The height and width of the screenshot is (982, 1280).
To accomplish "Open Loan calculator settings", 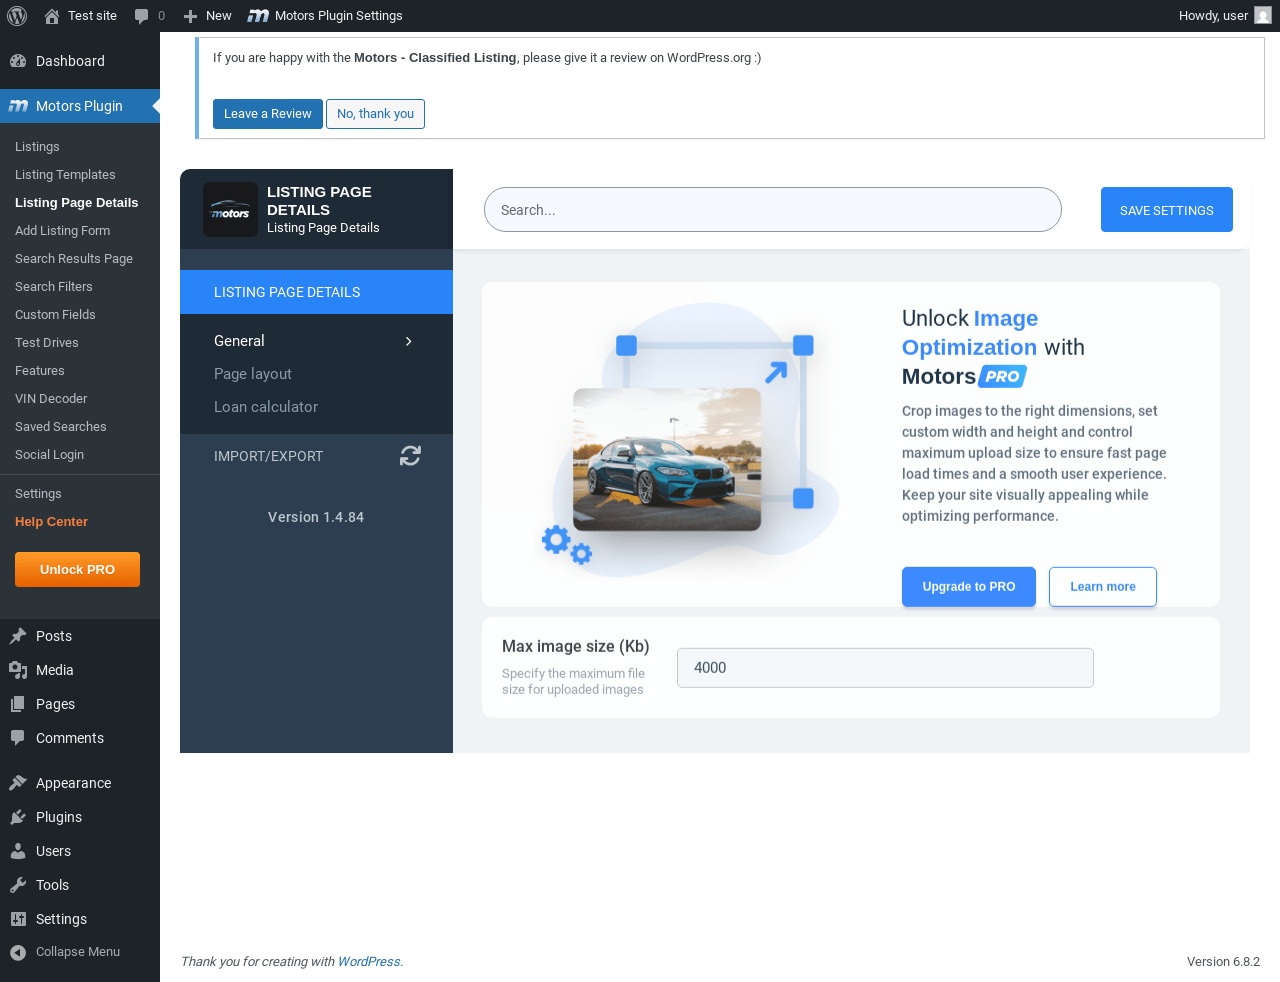I will point(266,407).
